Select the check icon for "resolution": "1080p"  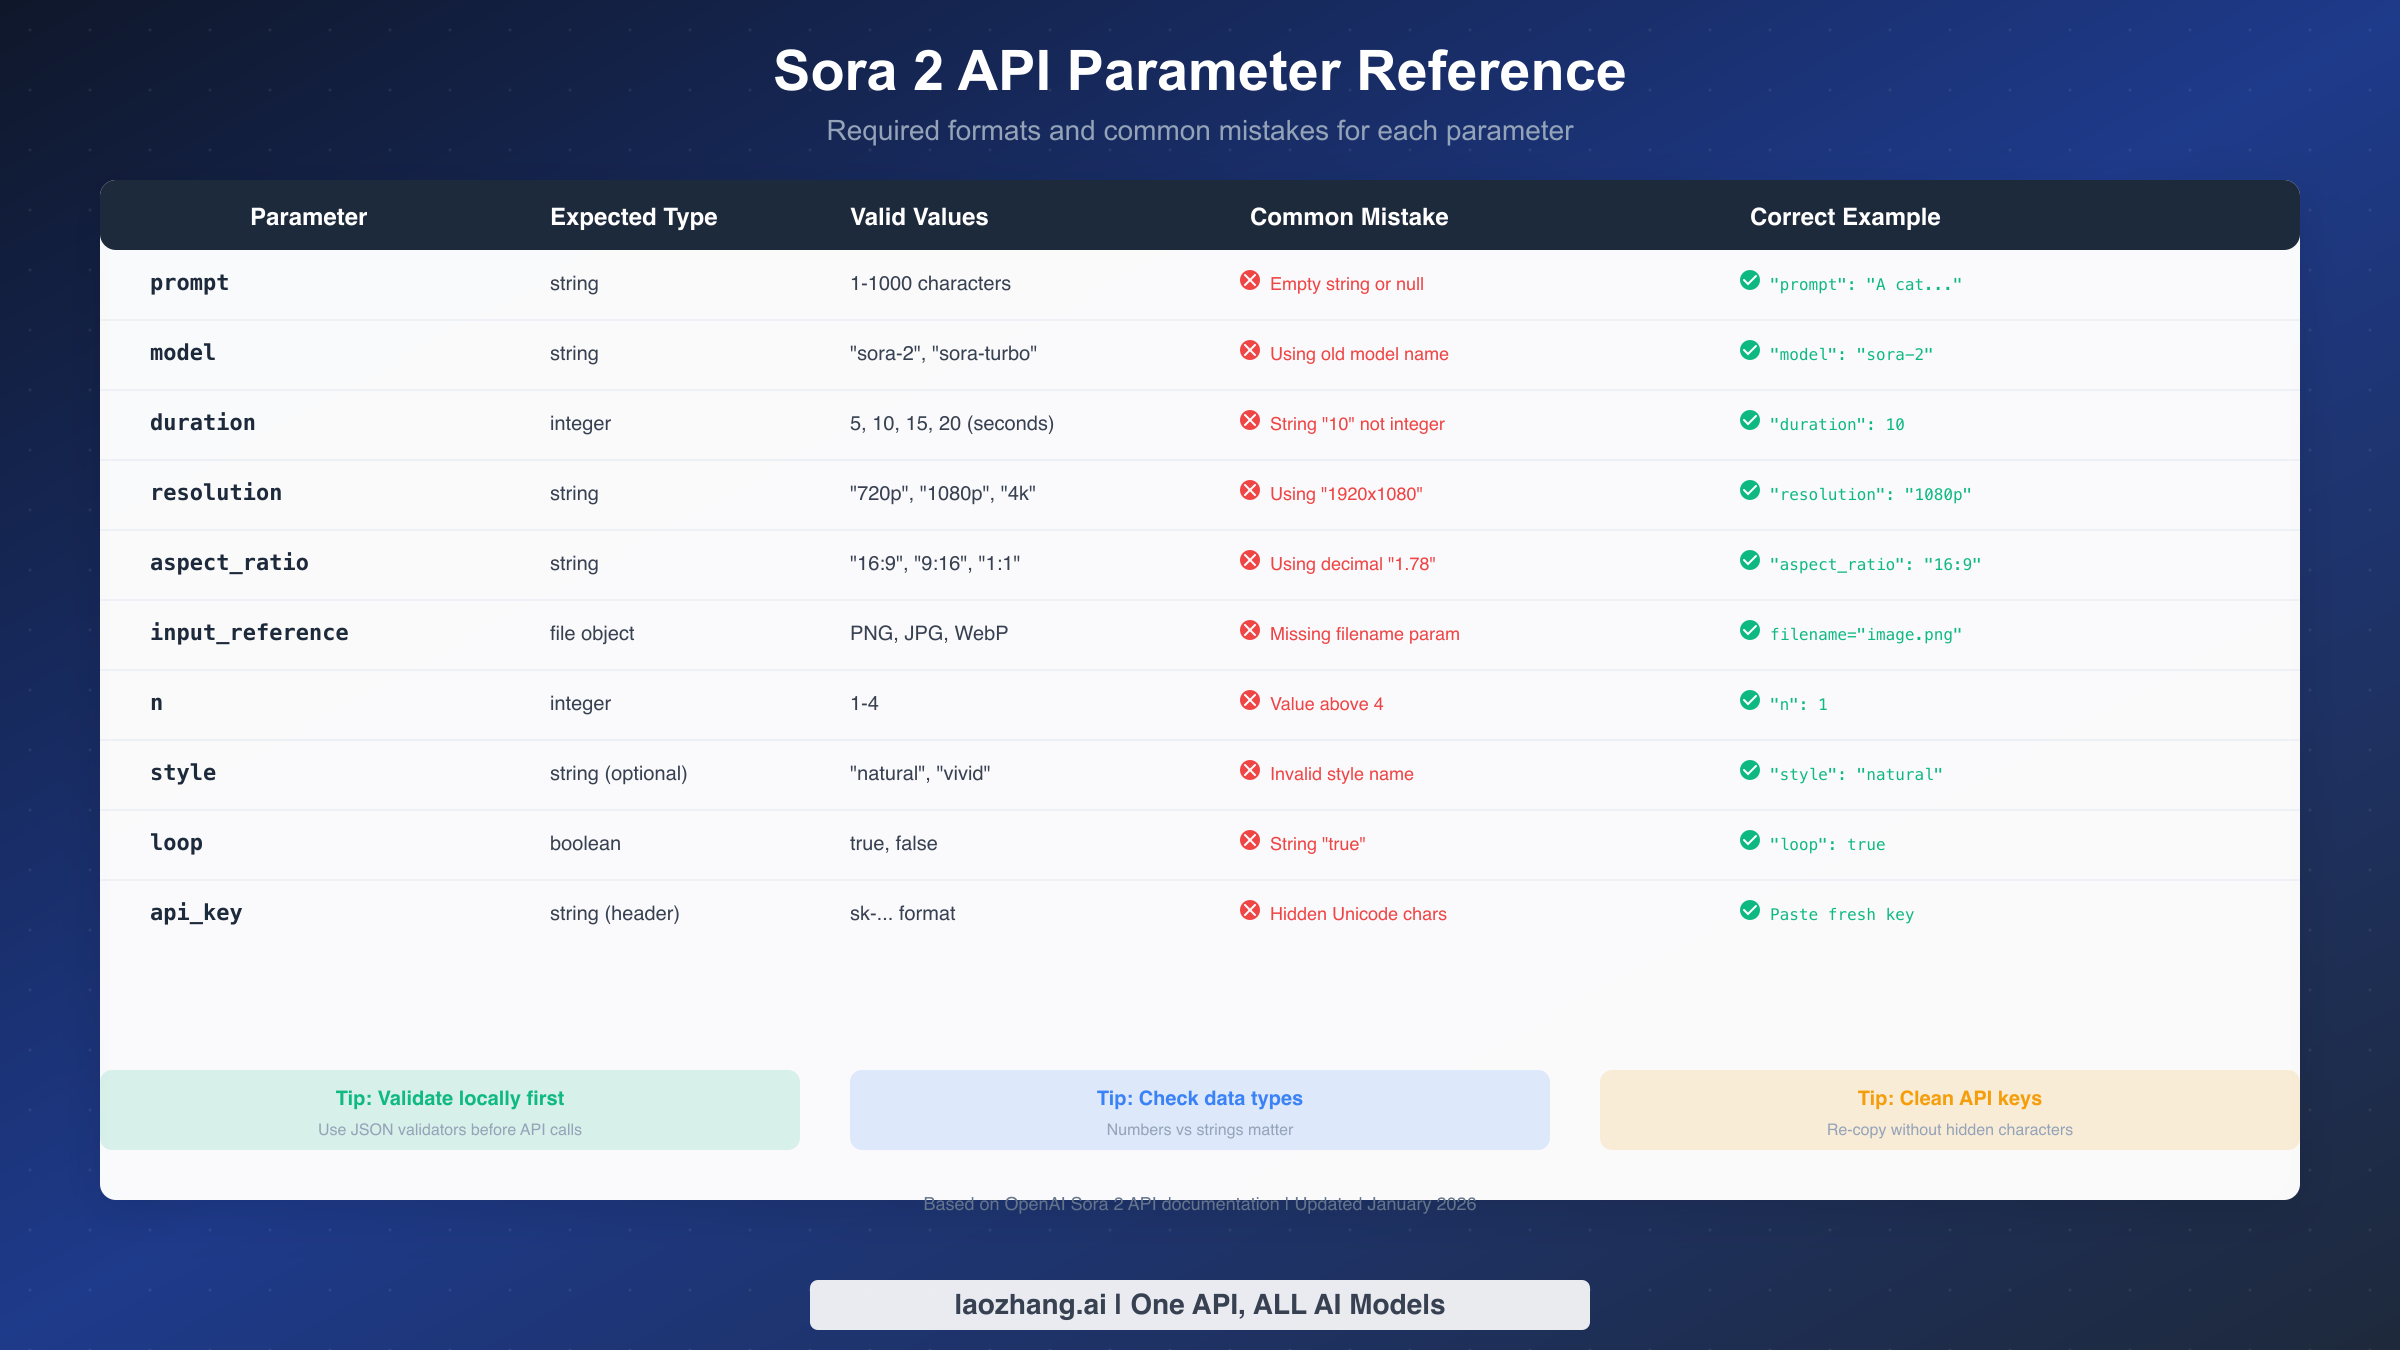click(x=1749, y=491)
